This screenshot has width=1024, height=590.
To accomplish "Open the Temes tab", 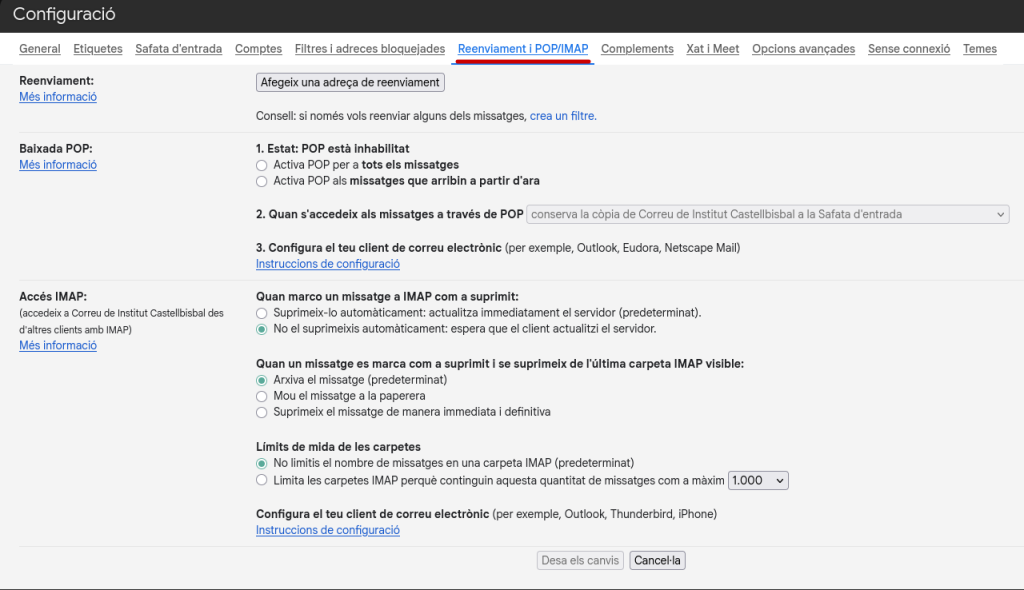I will click(979, 49).
